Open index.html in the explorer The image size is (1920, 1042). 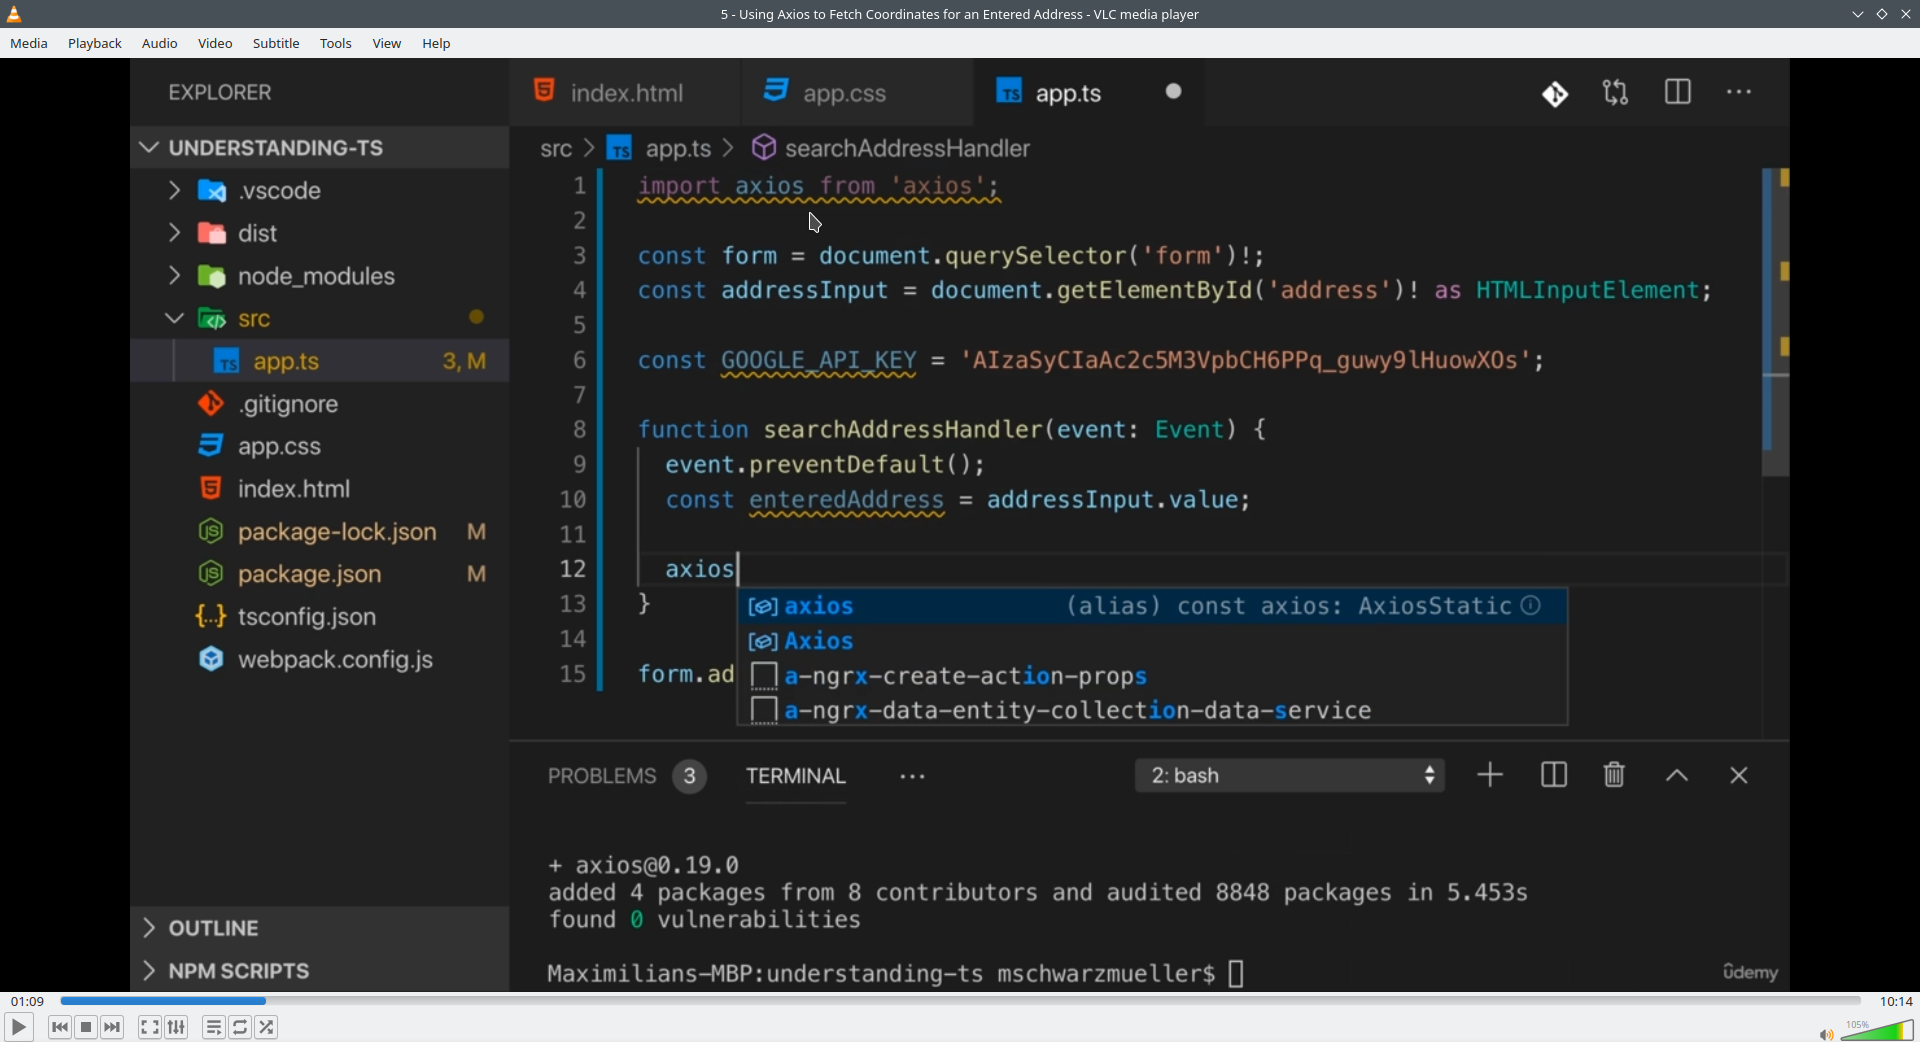point(320,489)
